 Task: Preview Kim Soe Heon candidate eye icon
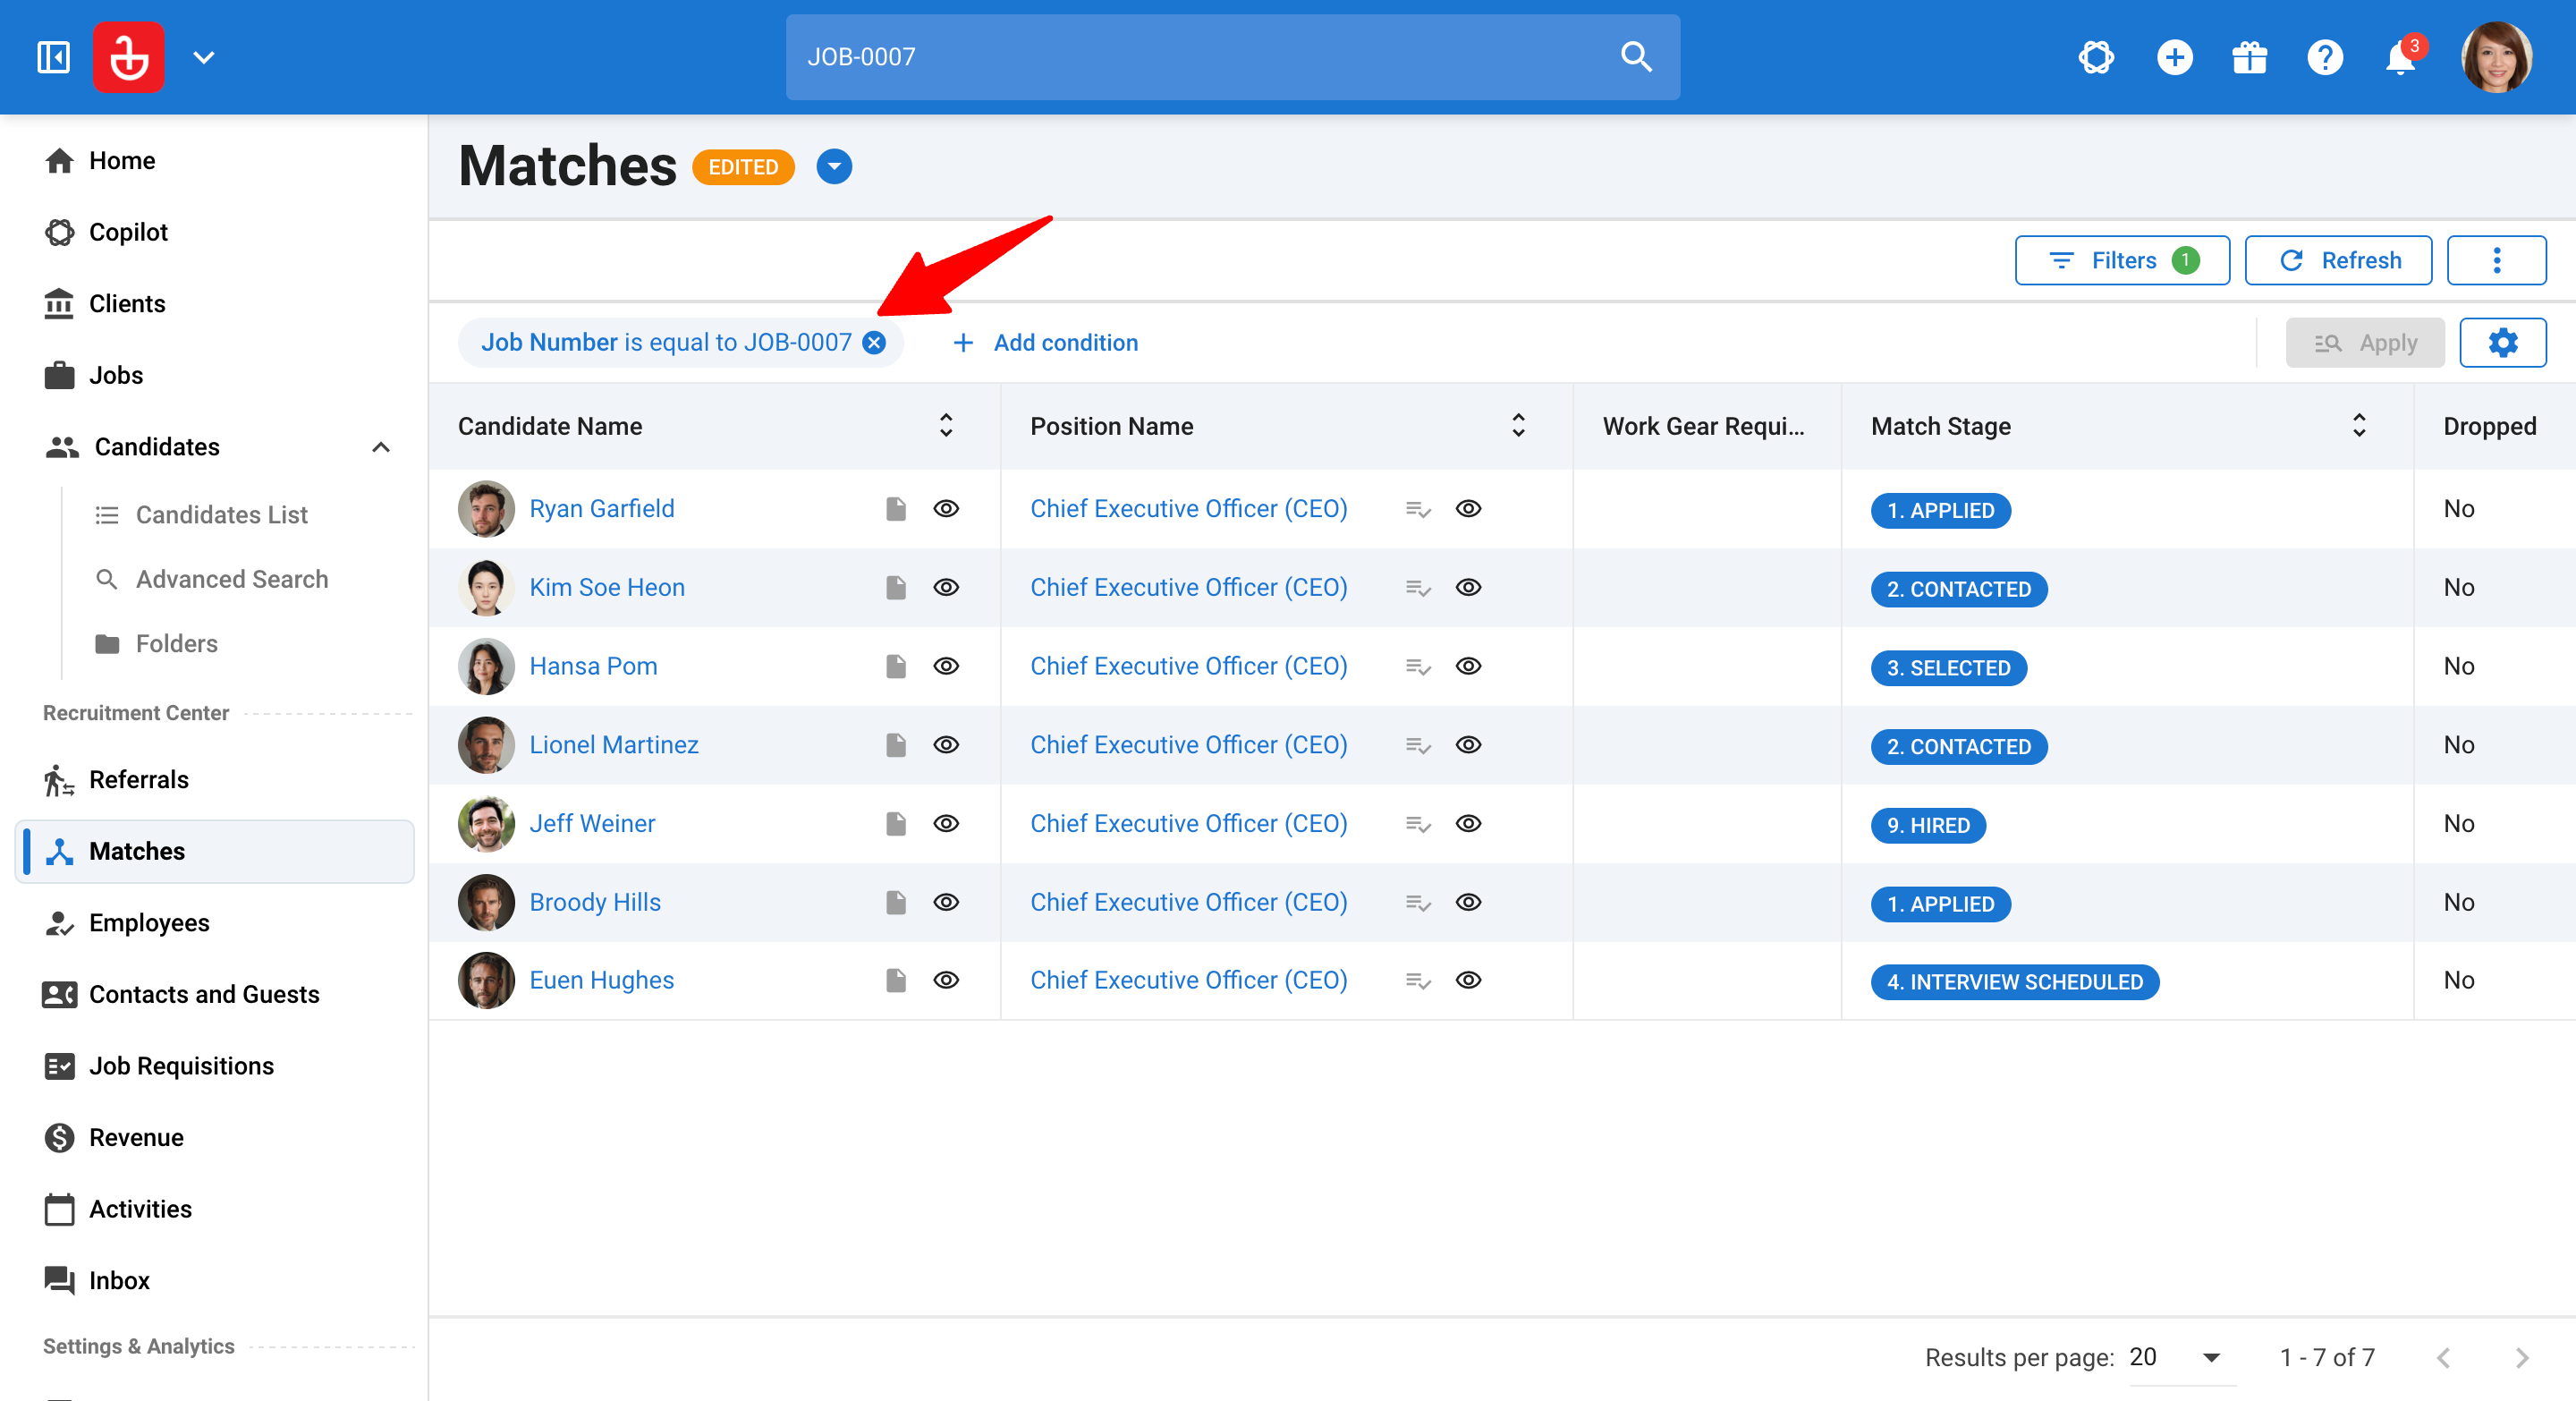click(x=946, y=588)
